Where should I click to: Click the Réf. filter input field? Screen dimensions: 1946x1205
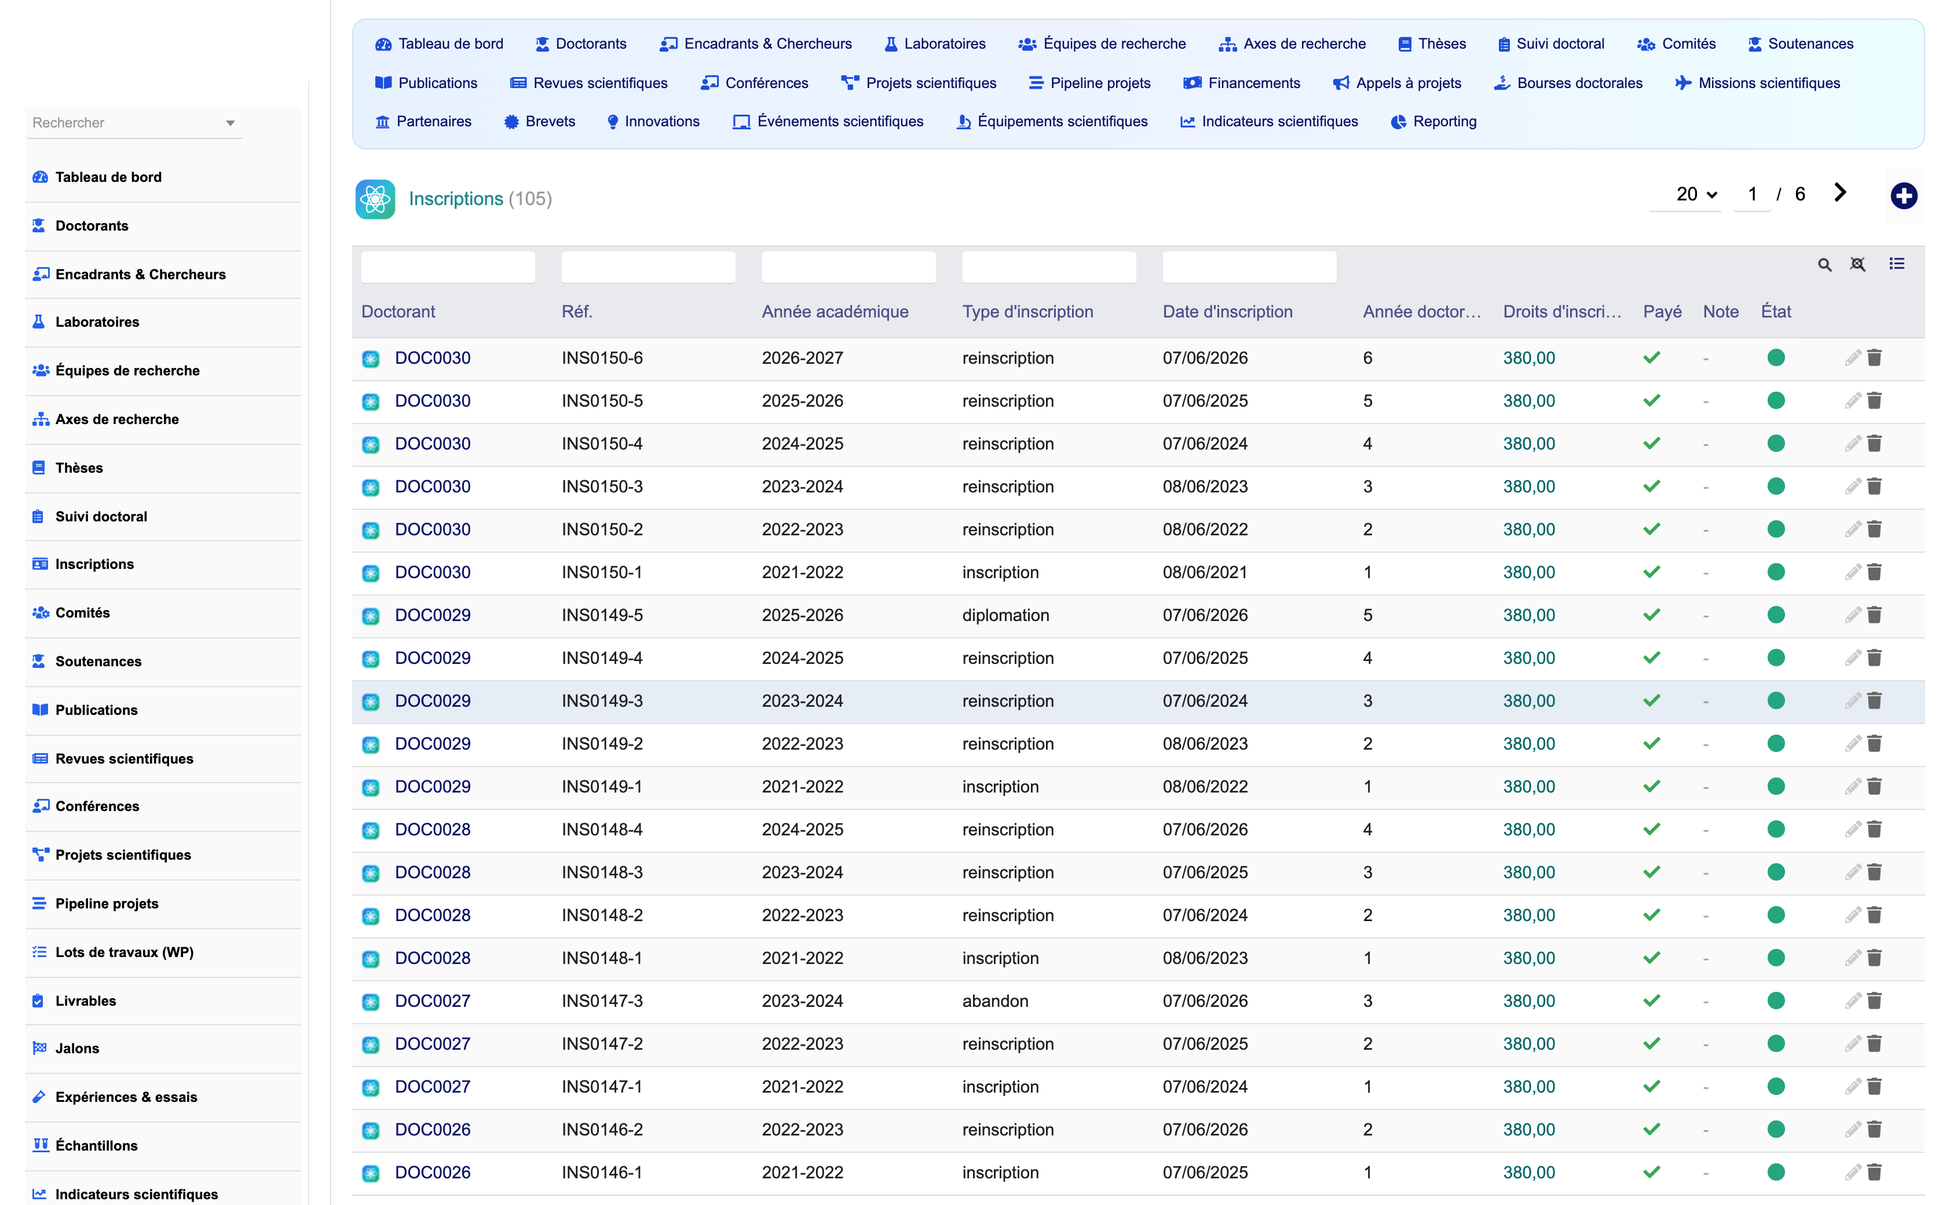[x=648, y=267]
